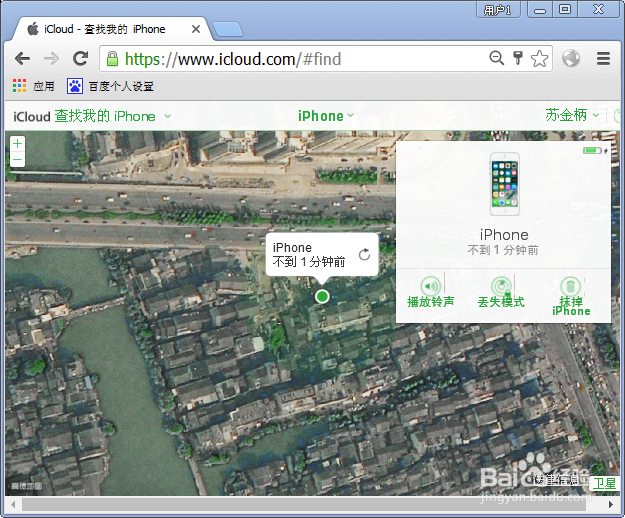Click the 抹掉 iPhone erase button
The width and height of the screenshot is (625, 518).
pyautogui.click(x=571, y=296)
